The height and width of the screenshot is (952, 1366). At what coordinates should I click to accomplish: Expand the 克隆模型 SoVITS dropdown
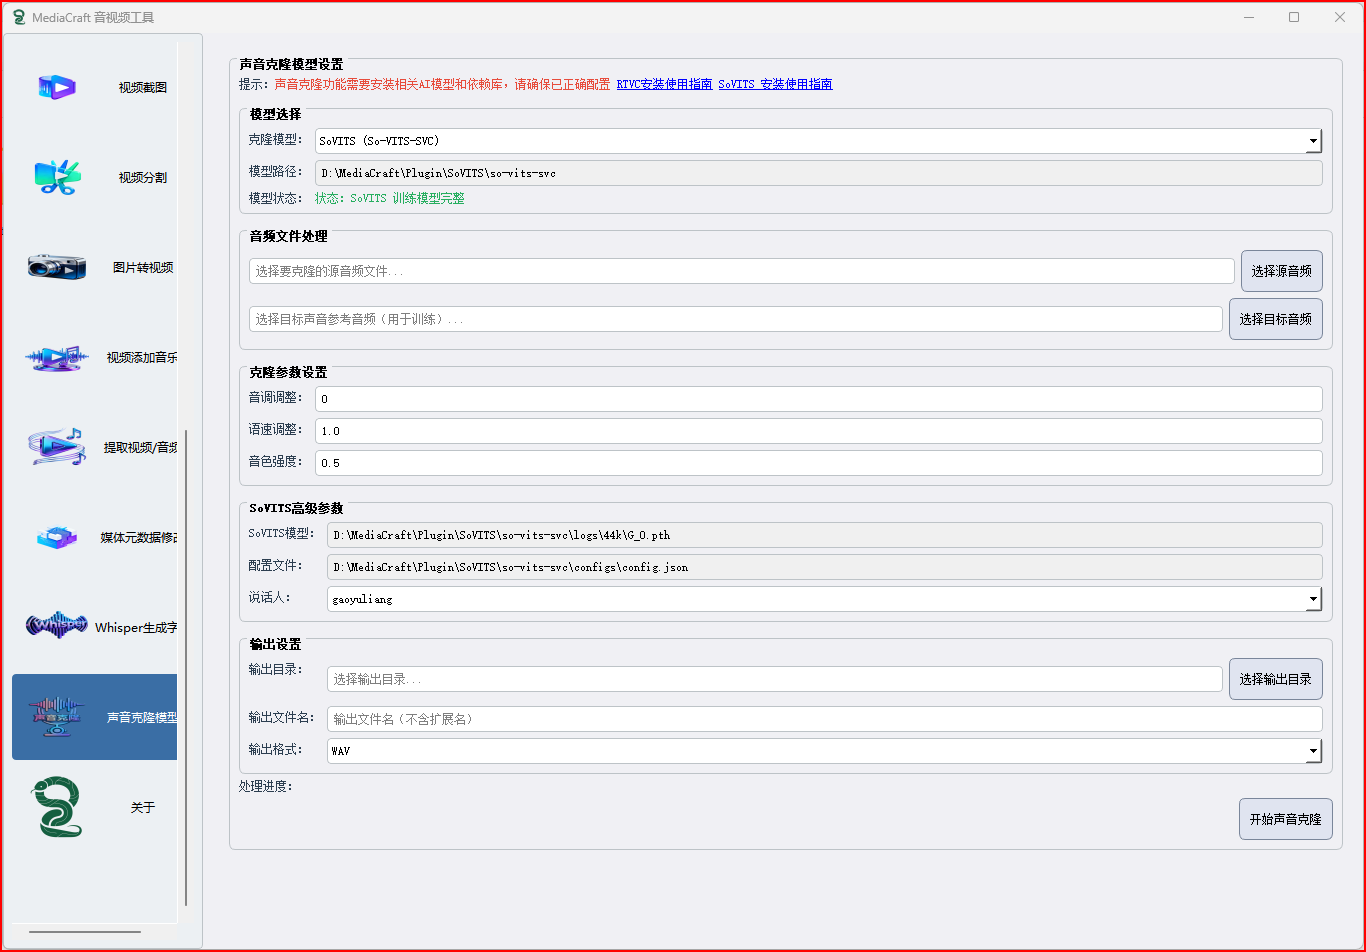point(1312,141)
